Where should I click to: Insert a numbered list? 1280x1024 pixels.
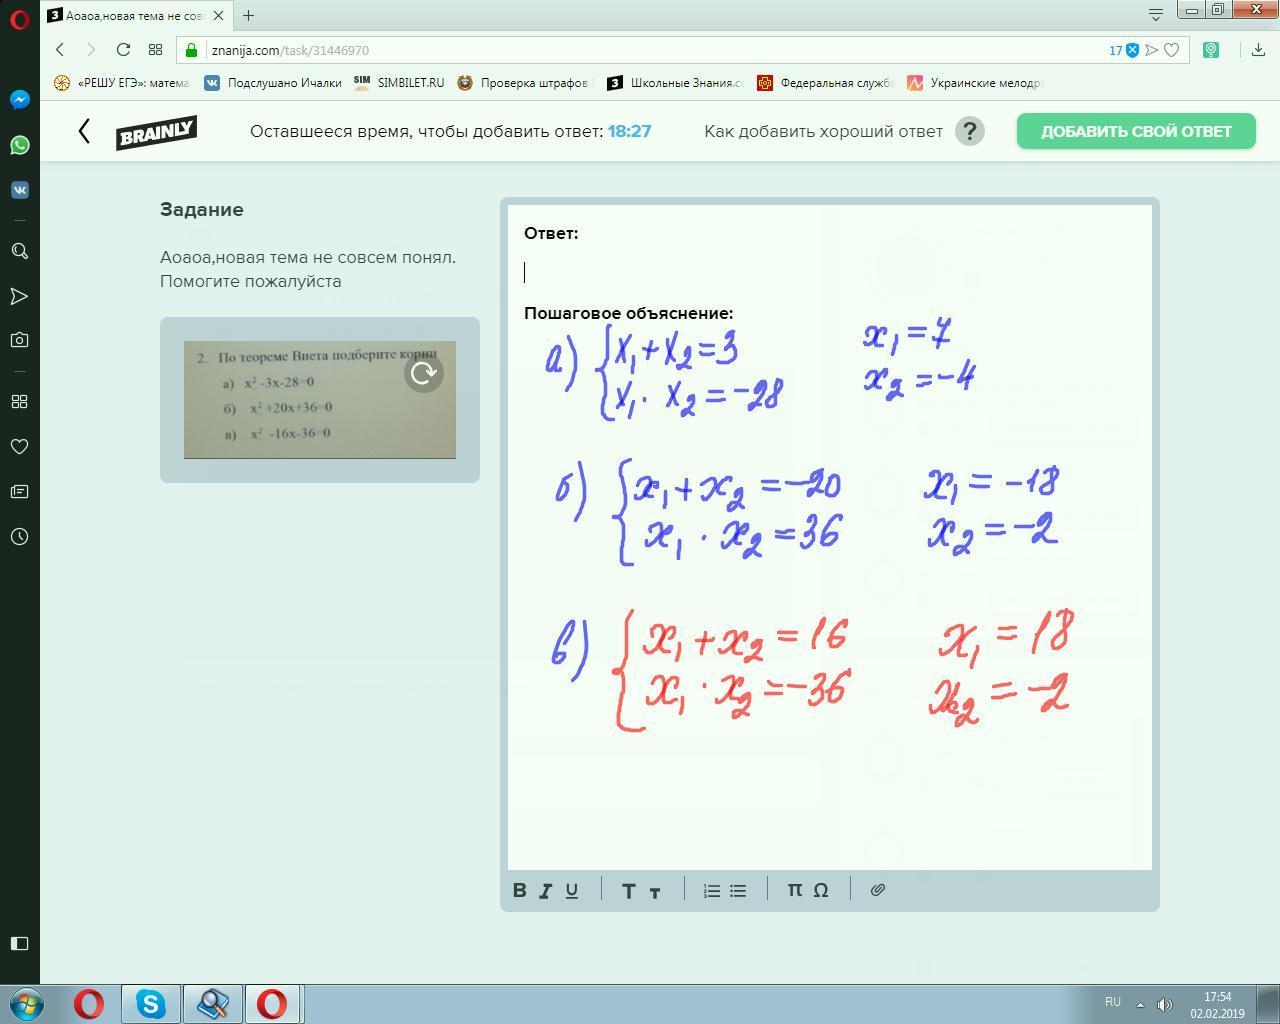tap(712, 890)
